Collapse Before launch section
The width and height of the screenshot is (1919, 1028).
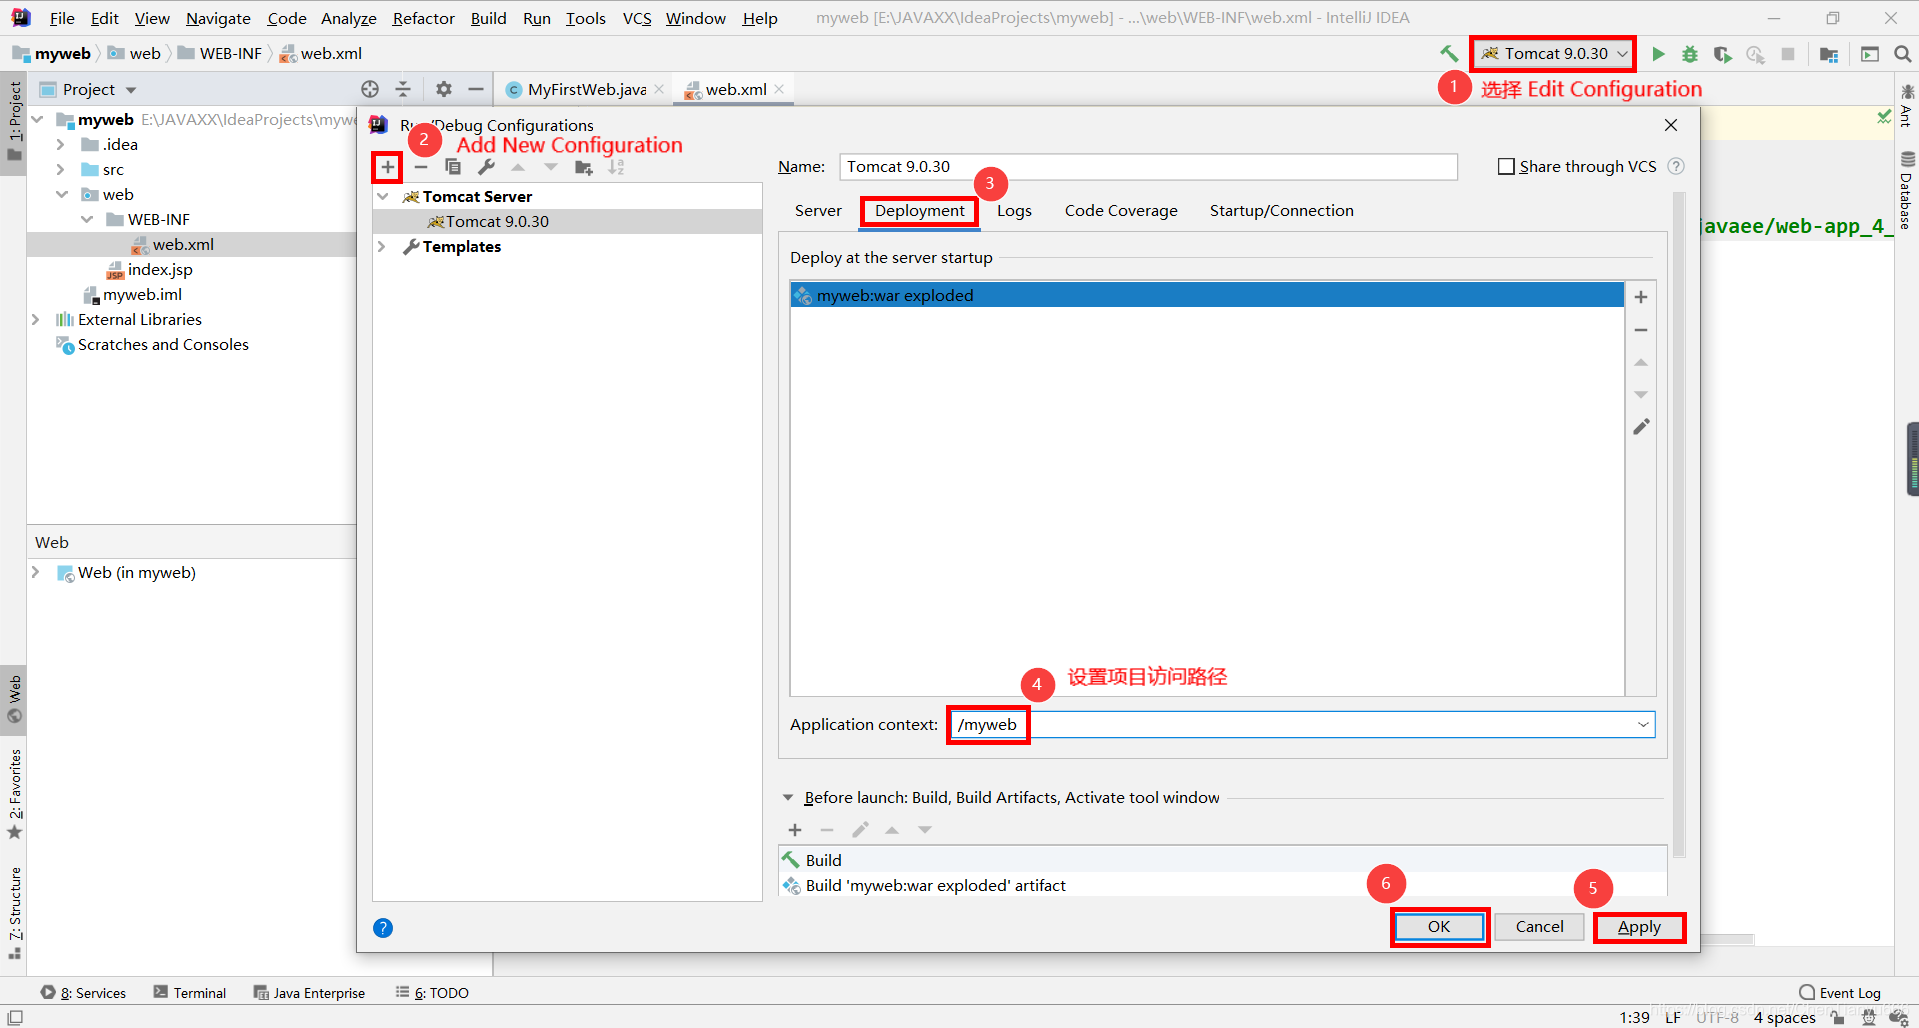[x=788, y=798]
